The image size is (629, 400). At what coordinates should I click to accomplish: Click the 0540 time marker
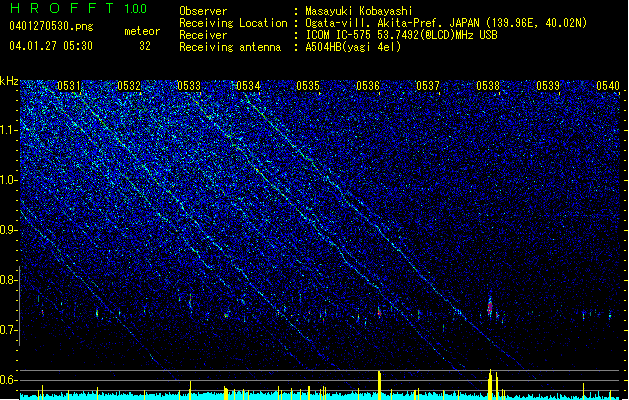(608, 86)
